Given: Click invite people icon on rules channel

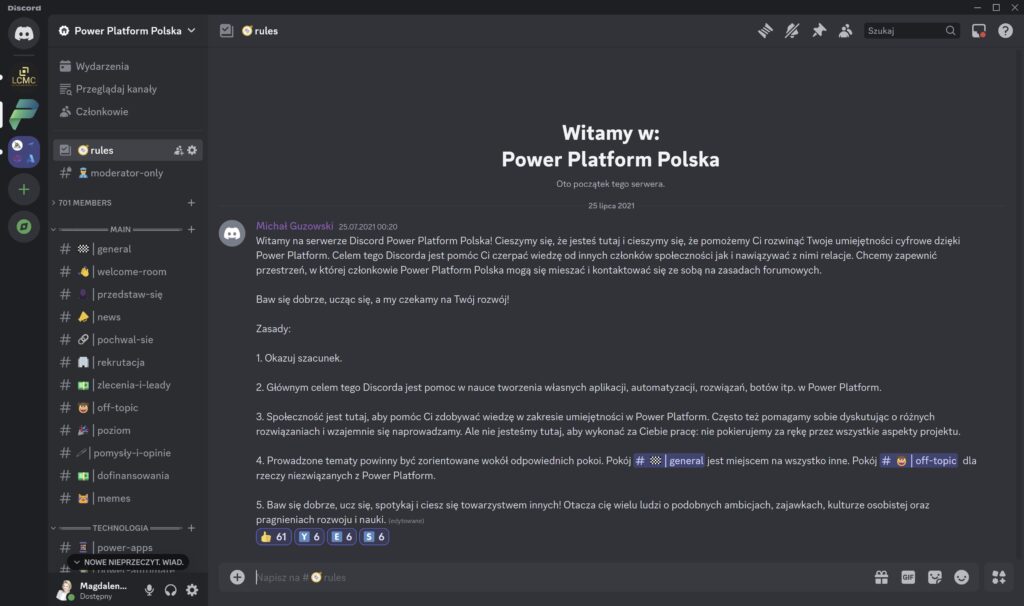Looking at the screenshot, I should click(178, 150).
